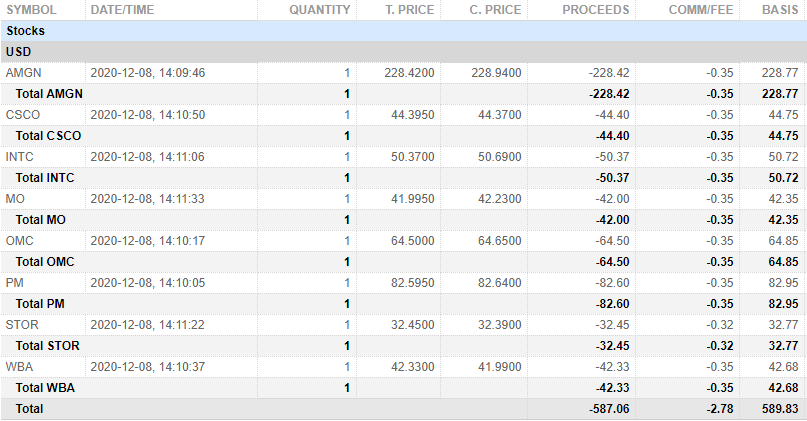This screenshot has width=807, height=421.
Task: Click the T. Price value 64.5000
Action: (412, 241)
